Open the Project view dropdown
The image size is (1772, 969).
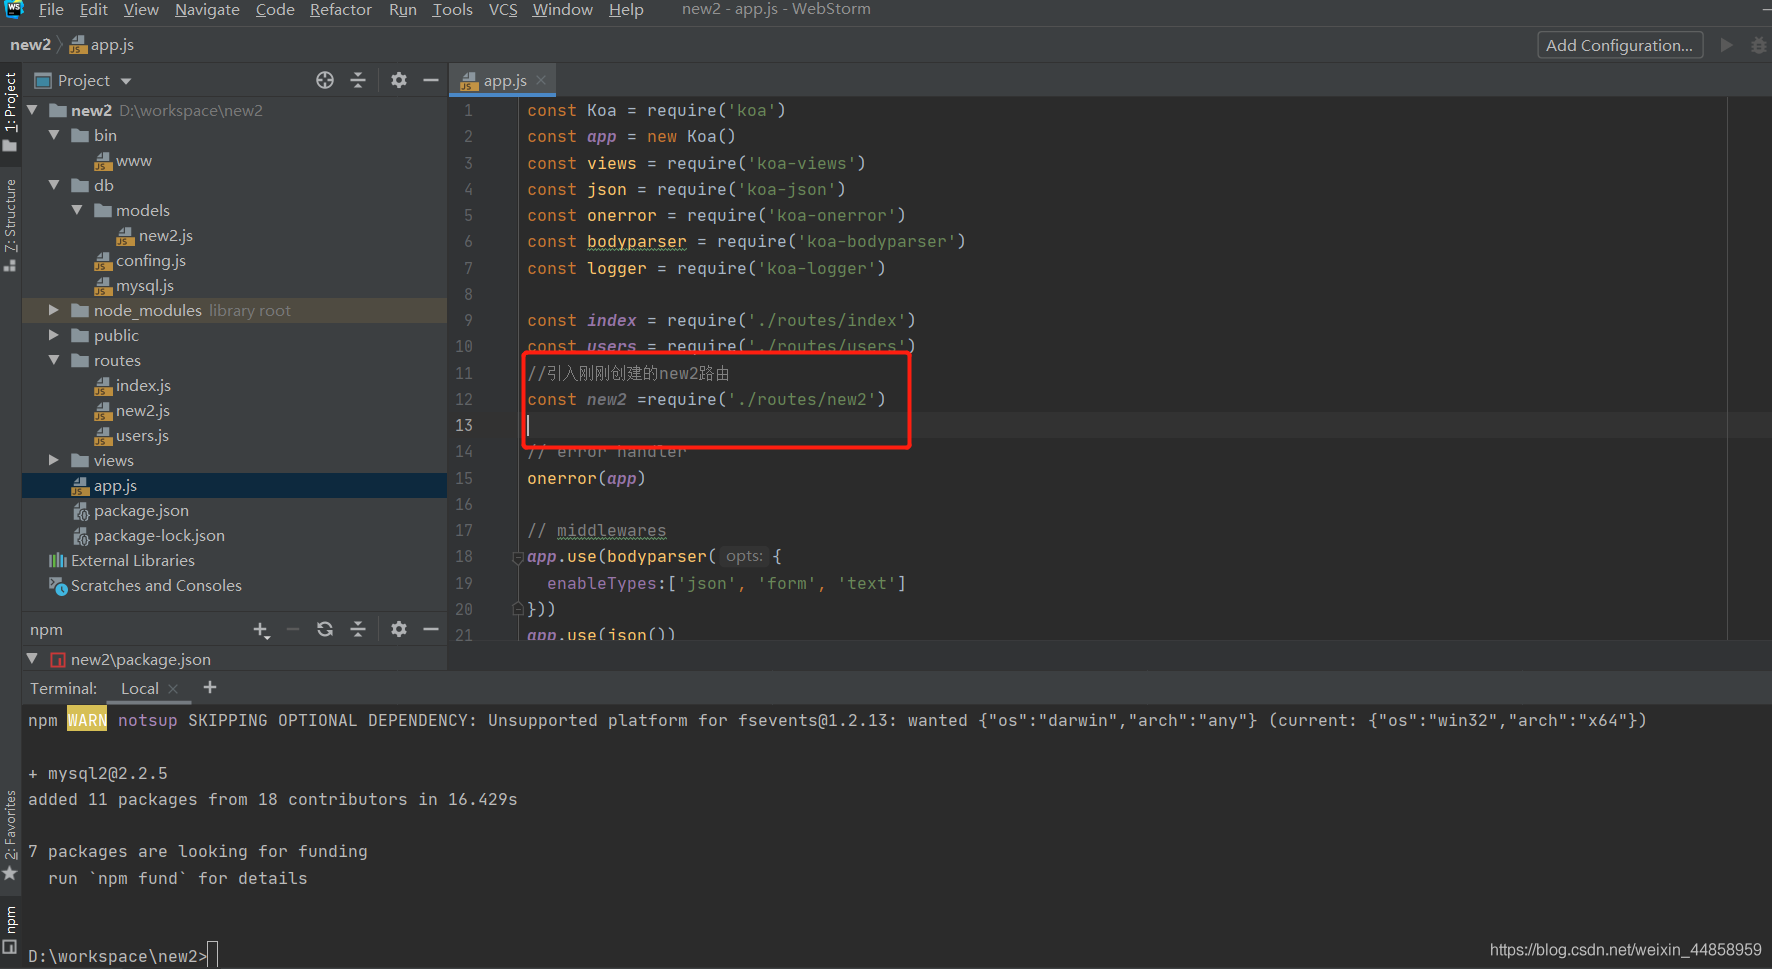point(126,81)
